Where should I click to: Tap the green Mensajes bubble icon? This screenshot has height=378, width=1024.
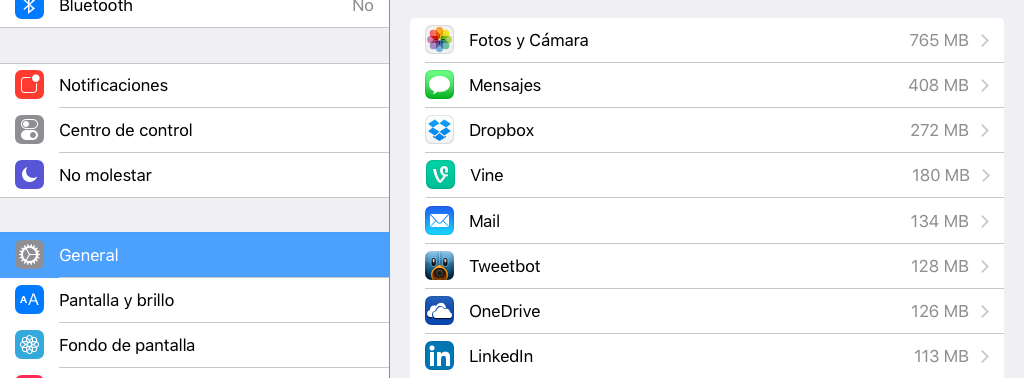click(x=440, y=85)
